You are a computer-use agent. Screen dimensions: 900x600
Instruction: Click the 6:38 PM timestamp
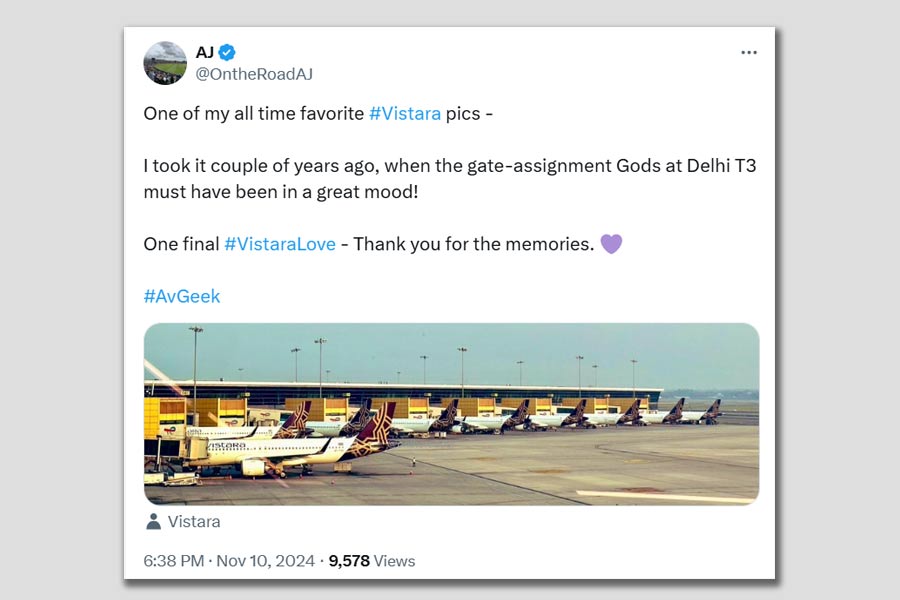click(175, 561)
